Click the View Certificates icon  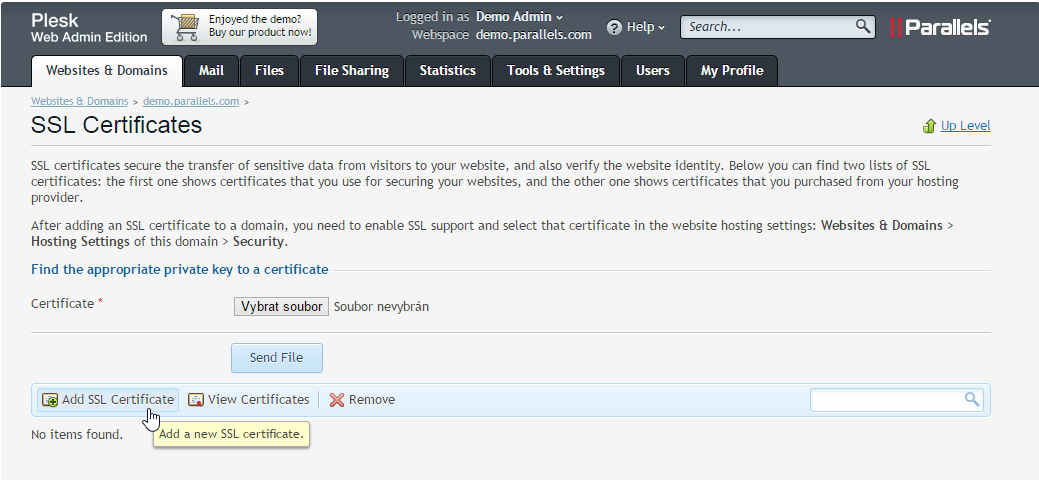196,400
